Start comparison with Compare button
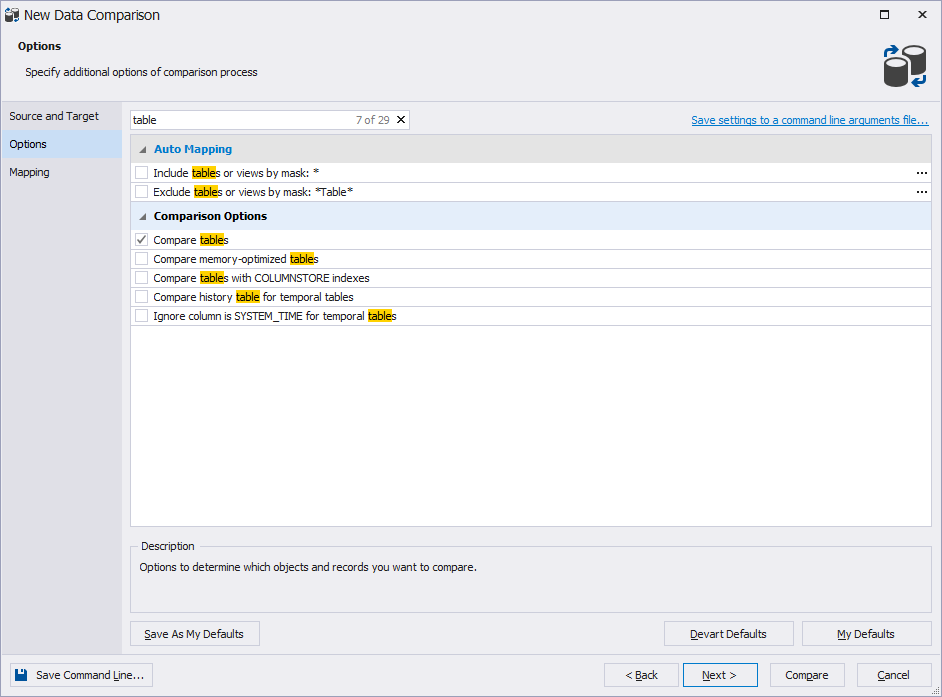Image resolution: width=942 pixels, height=697 pixels. [807, 675]
